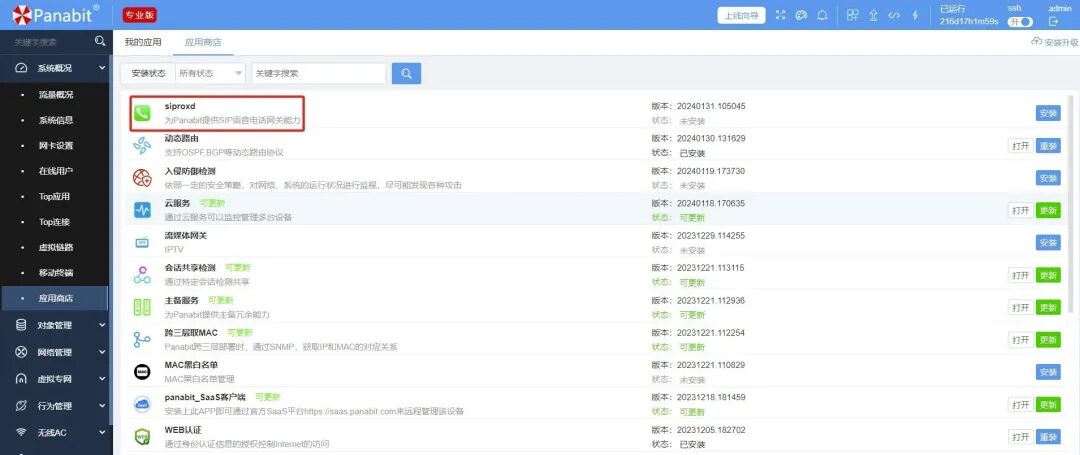Viewport: 1080px width, 455px height.
Task: Click the green phone icon for siproxd
Action: 142,114
